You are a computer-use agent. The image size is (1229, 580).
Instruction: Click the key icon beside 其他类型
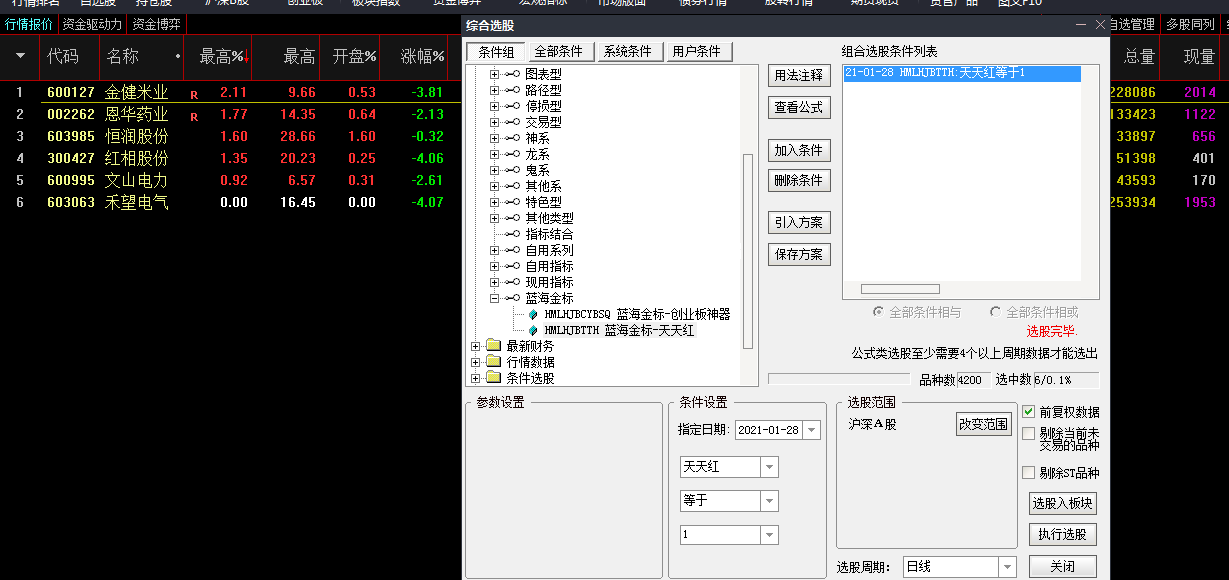point(513,218)
